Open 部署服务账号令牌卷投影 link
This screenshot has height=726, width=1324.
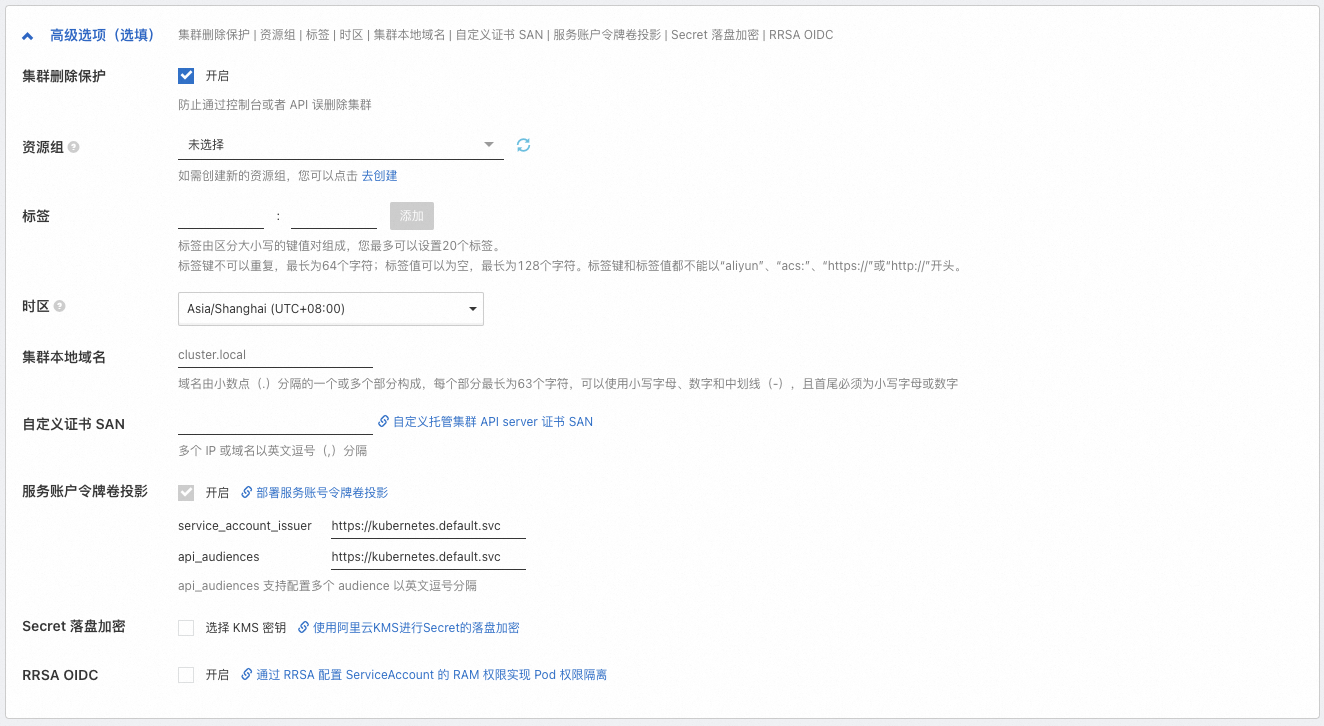pyautogui.click(x=322, y=493)
